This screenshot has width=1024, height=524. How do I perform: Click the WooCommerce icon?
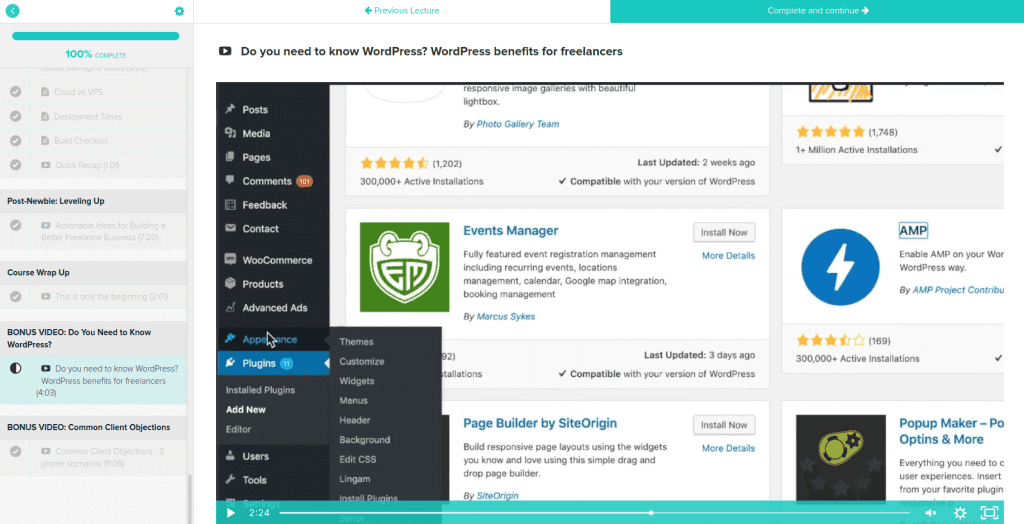(230, 259)
